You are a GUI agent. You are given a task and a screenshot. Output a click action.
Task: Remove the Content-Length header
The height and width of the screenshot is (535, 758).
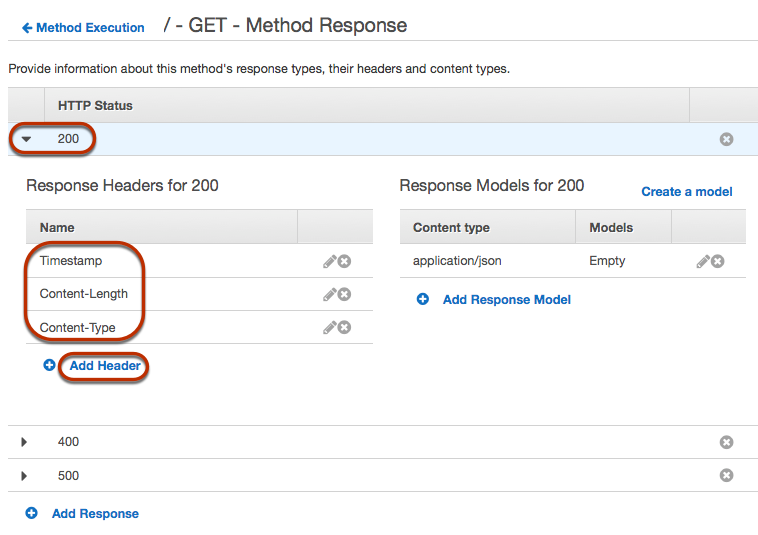pyautogui.click(x=344, y=294)
